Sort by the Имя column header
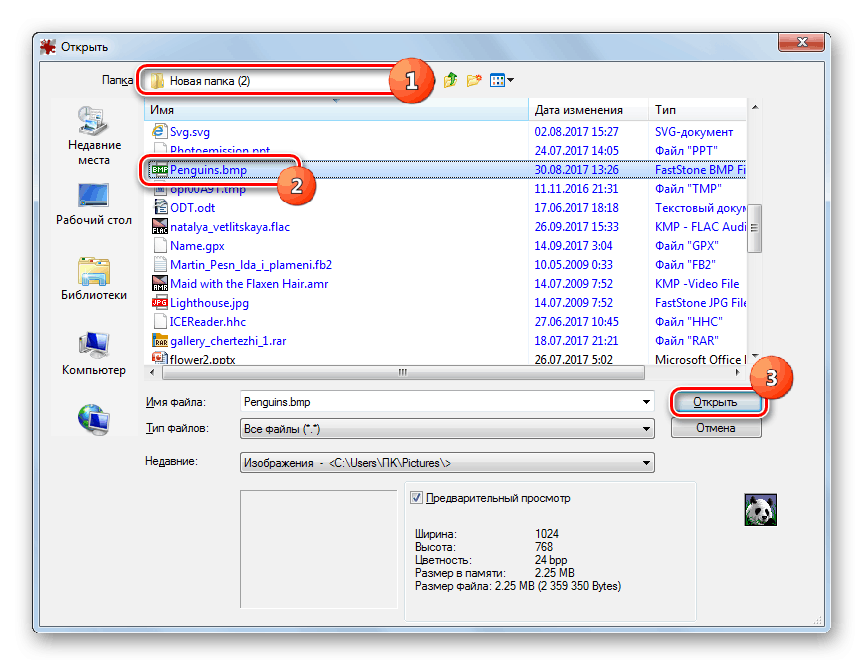This screenshot has width=864, height=666. click(336, 110)
